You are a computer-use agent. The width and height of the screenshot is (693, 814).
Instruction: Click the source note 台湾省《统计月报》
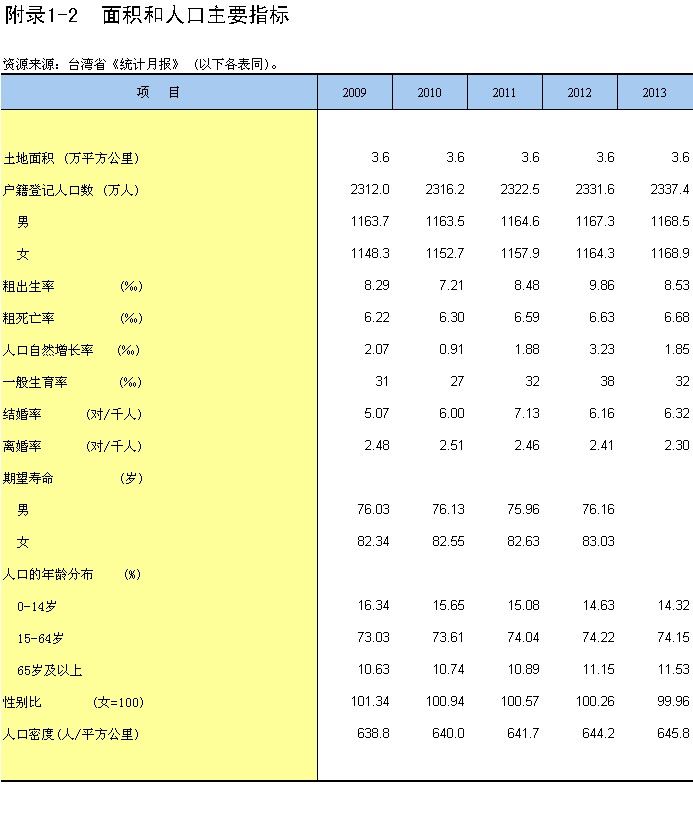124,64
